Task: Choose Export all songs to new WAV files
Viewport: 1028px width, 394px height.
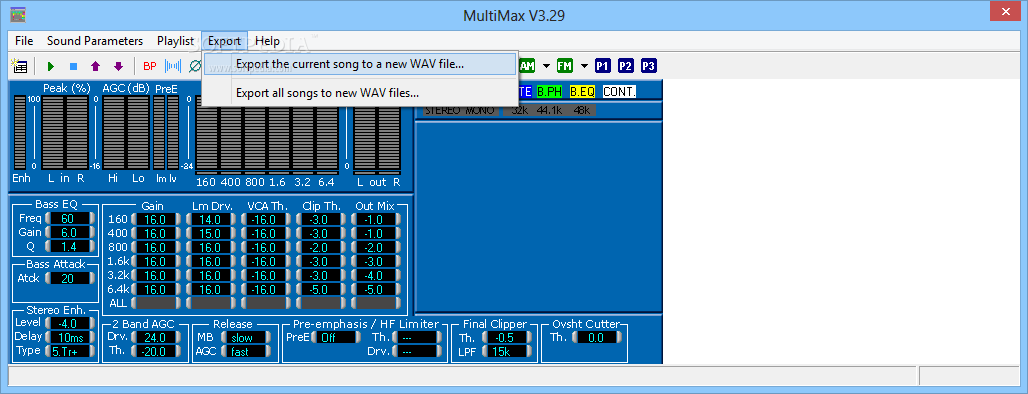Action: coord(360,93)
